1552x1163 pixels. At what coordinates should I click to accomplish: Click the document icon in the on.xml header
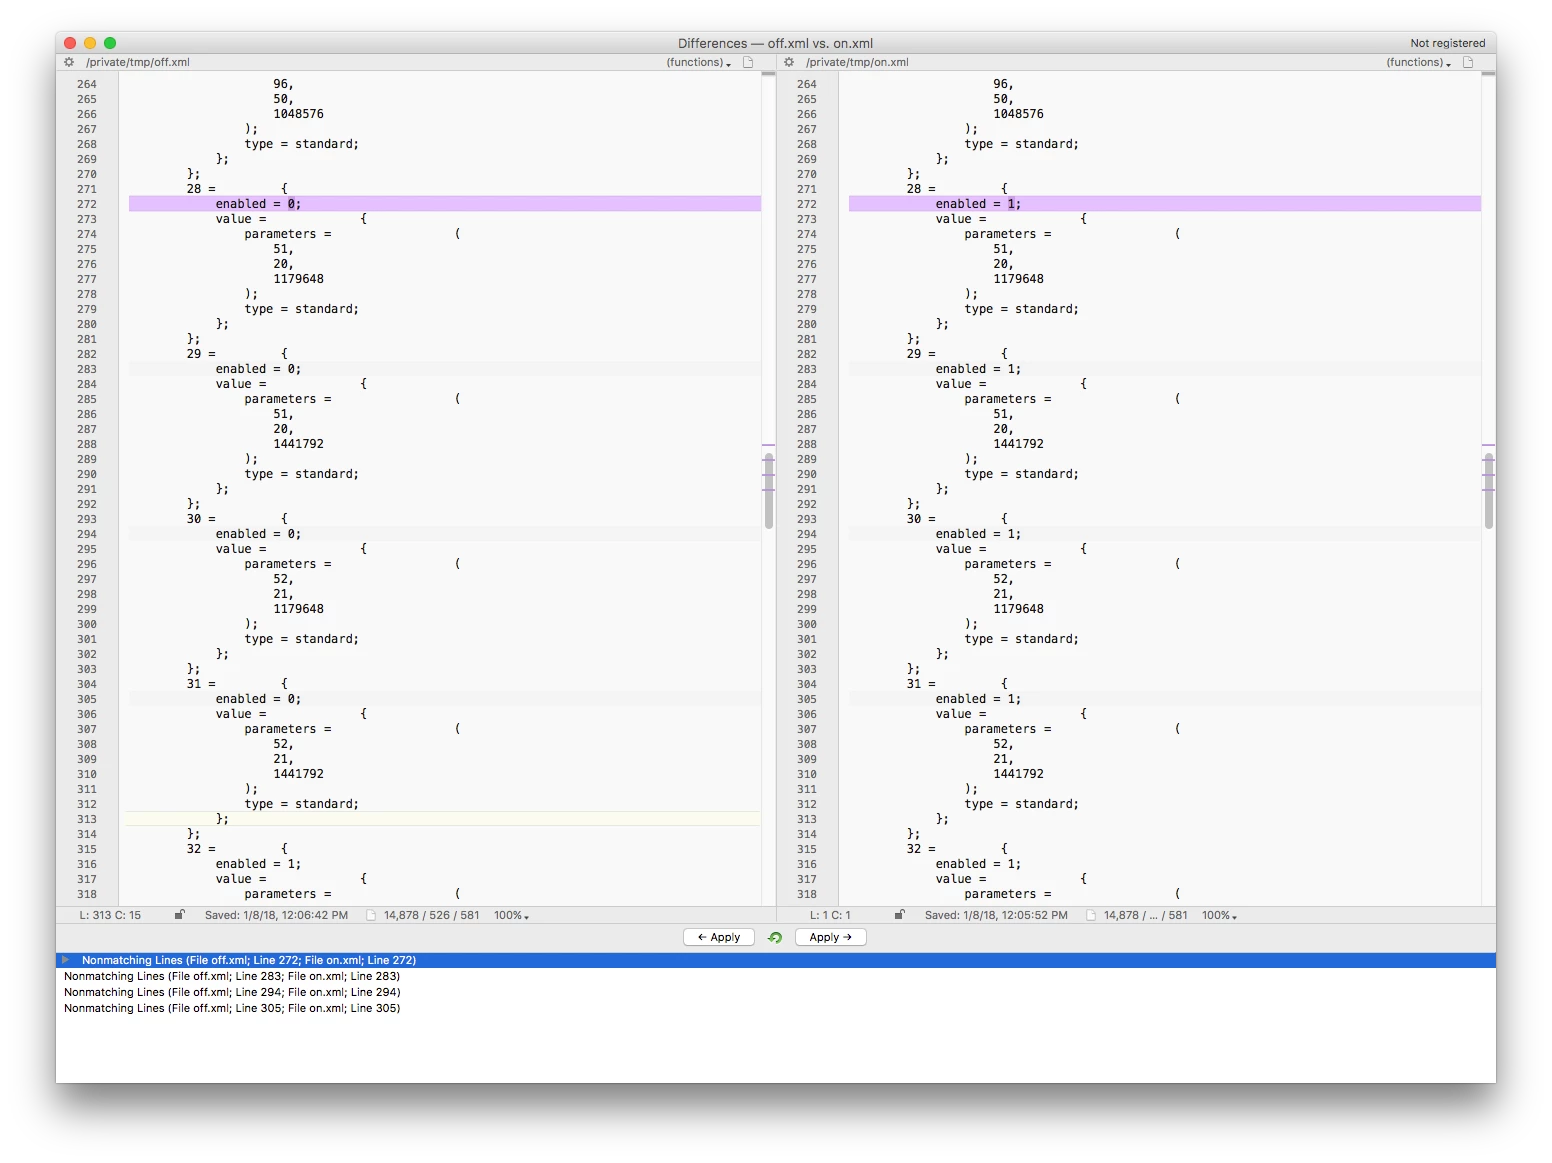tap(1468, 62)
